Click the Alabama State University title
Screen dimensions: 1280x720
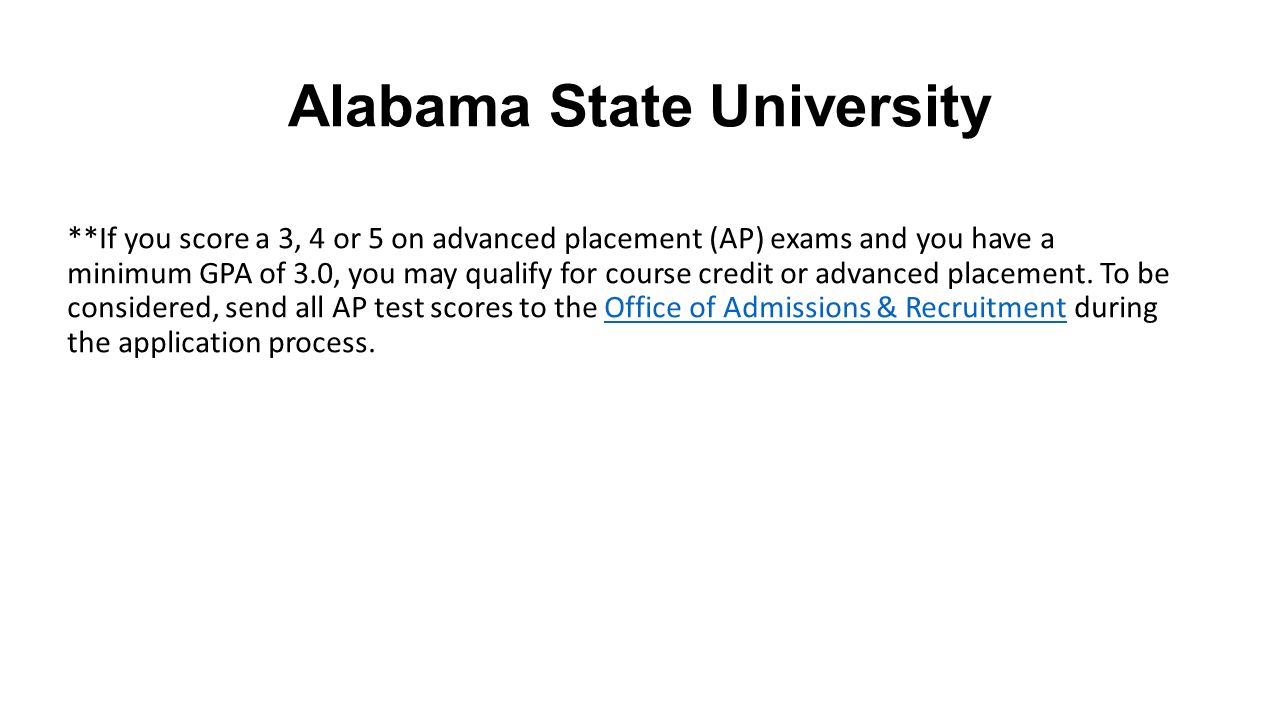tap(639, 107)
